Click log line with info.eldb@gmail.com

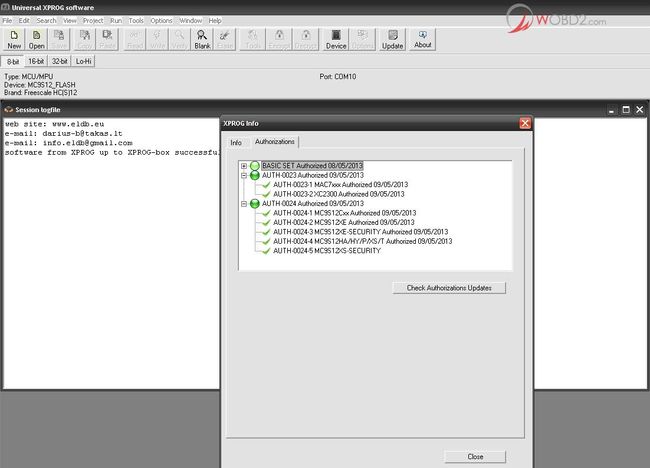coord(69,143)
